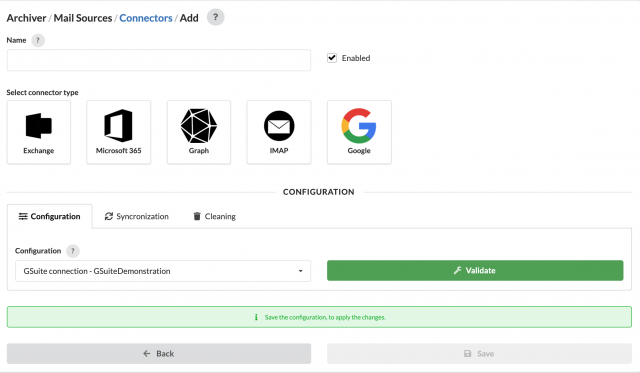Image resolution: width=640 pixels, height=373 pixels.
Task: Click the 'Save the configuration' info message
Action: (319, 317)
